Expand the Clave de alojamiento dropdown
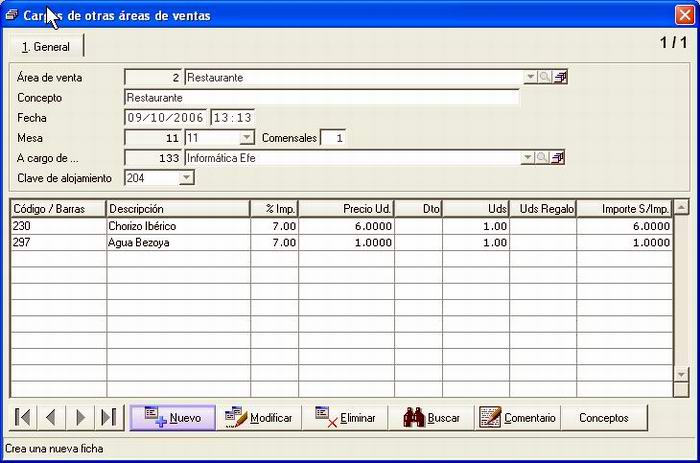This screenshot has width=700, height=463. click(x=186, y=178)
